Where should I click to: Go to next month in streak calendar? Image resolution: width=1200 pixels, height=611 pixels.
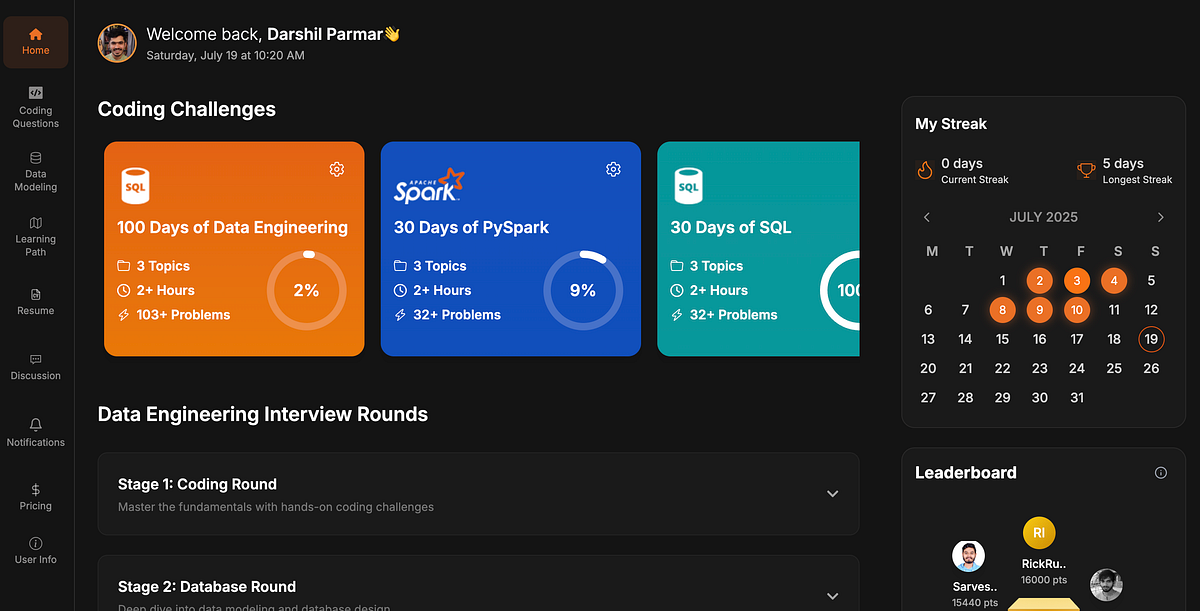1160,216
